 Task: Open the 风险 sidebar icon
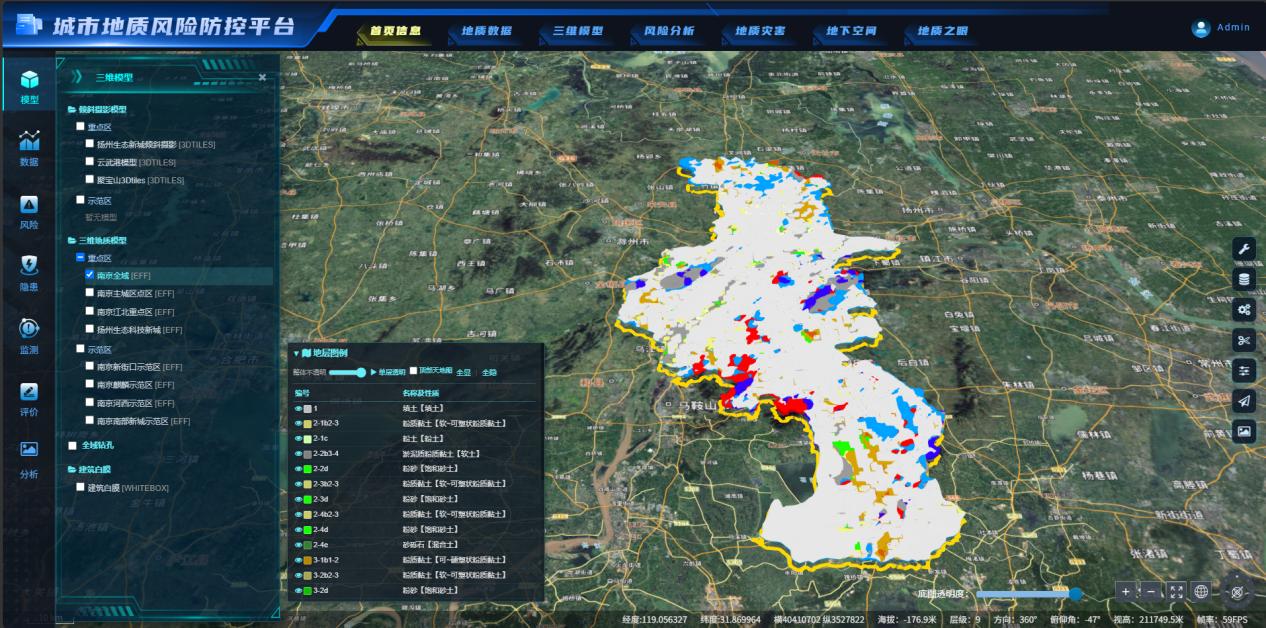tap(29, 212)
